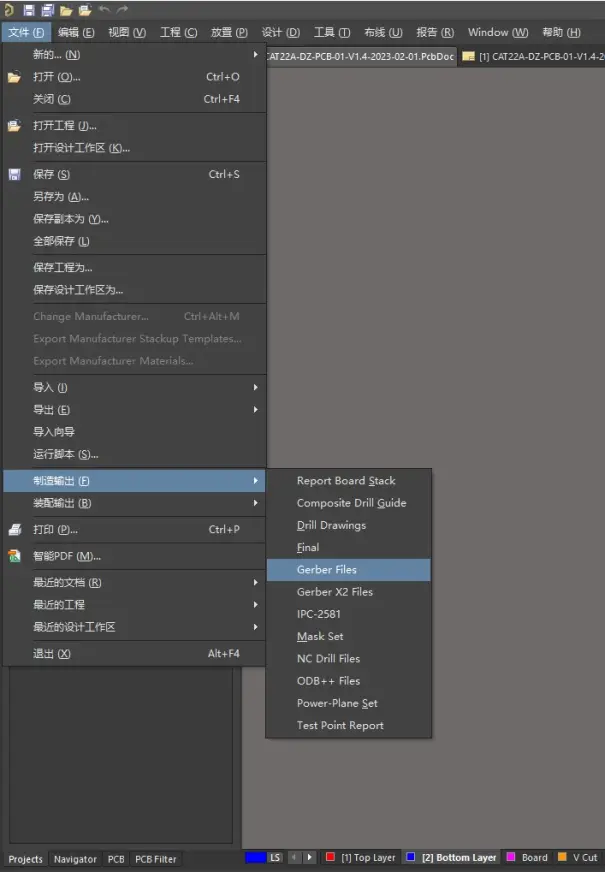Image resolution: width=605 pixels, height=872 pixels.
Task: Switch to the Navigator panel tab
Action: coord(75,859)
